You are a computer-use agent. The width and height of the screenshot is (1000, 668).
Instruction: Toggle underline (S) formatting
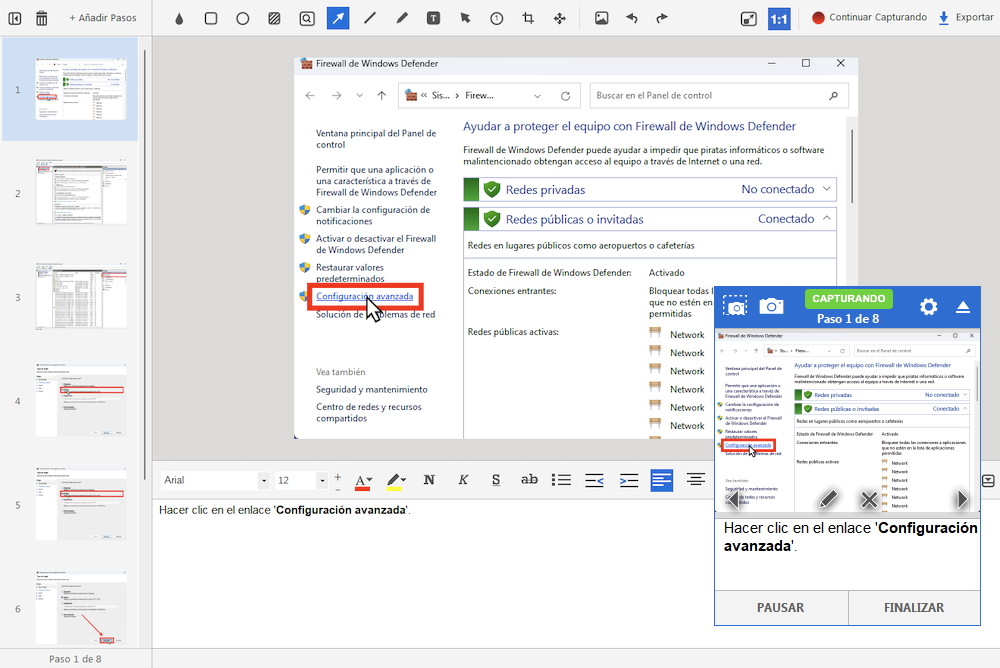[x=496, y=480]
